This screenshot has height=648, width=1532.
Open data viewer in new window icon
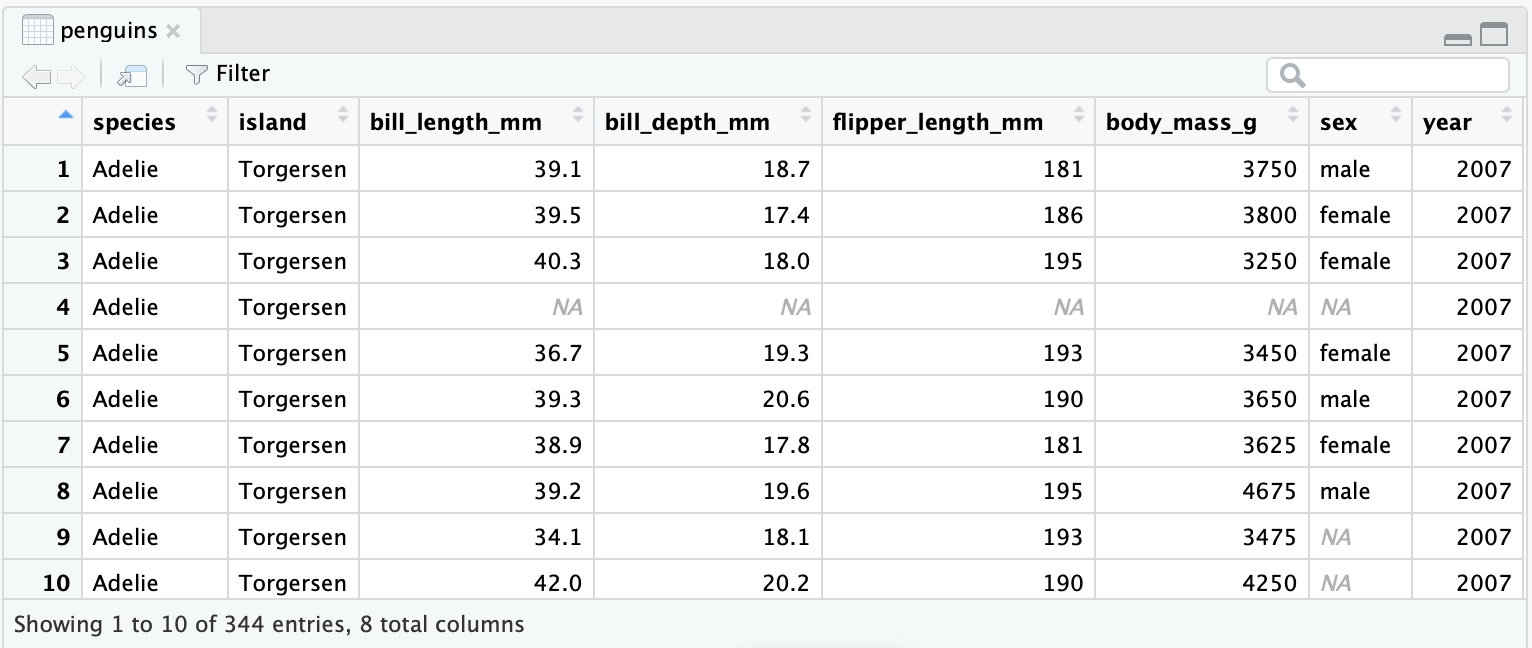(x=132, y=75)
